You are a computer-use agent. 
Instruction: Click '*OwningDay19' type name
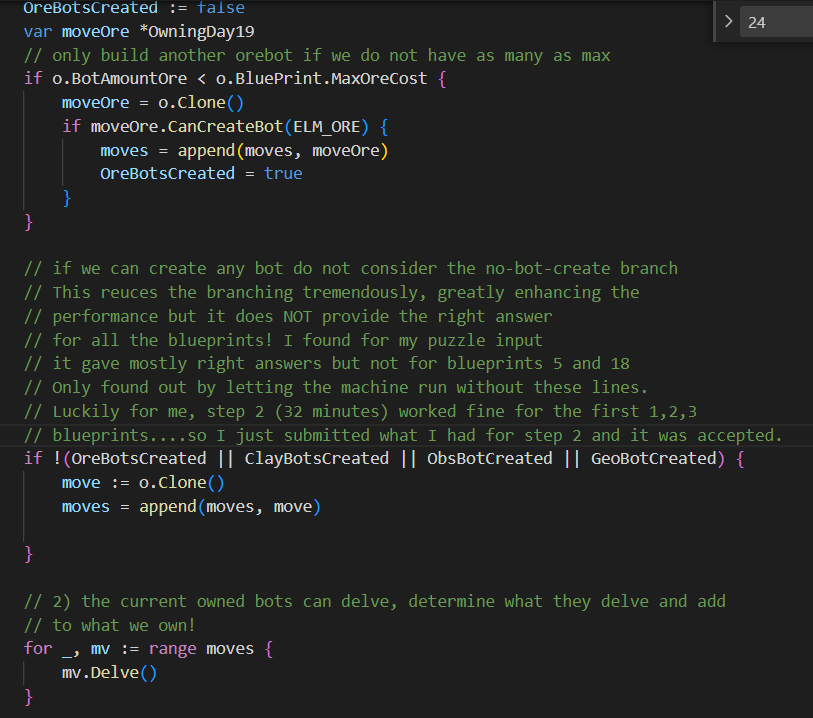[x=197, y=32]
